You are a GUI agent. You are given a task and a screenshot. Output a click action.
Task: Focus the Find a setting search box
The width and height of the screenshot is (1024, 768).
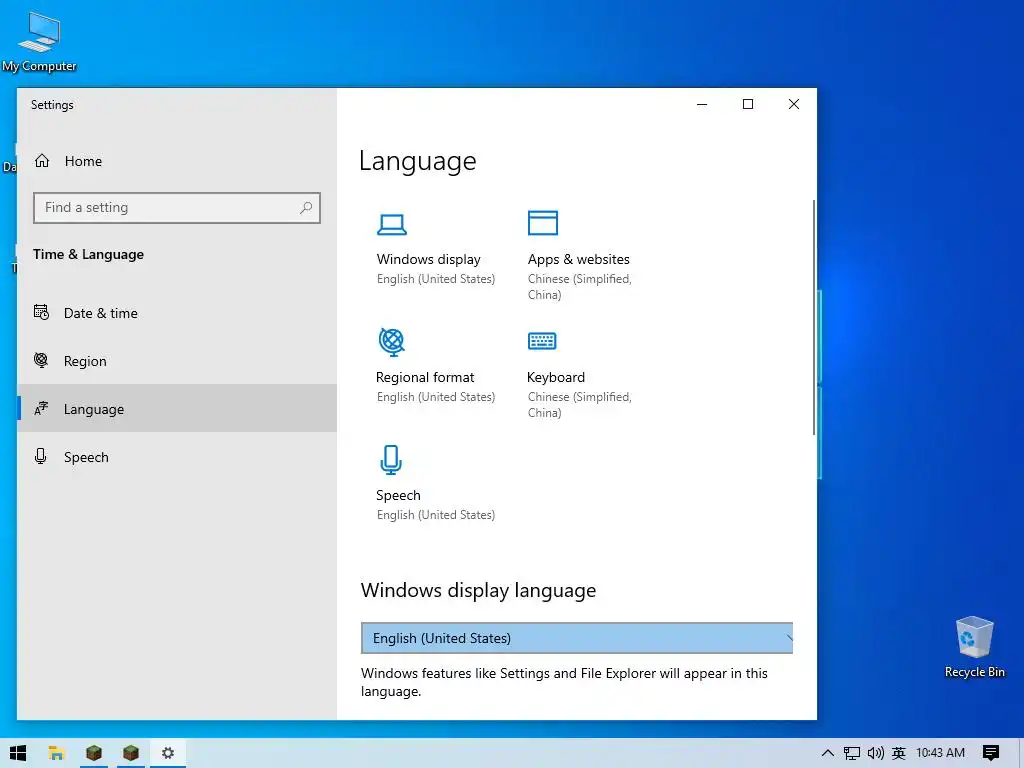point(176,208)
